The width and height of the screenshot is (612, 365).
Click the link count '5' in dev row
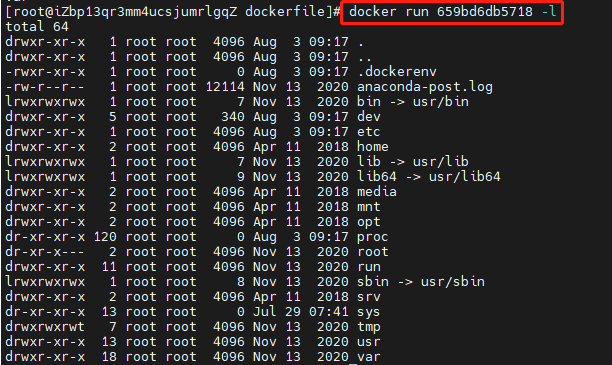(113, 117)
